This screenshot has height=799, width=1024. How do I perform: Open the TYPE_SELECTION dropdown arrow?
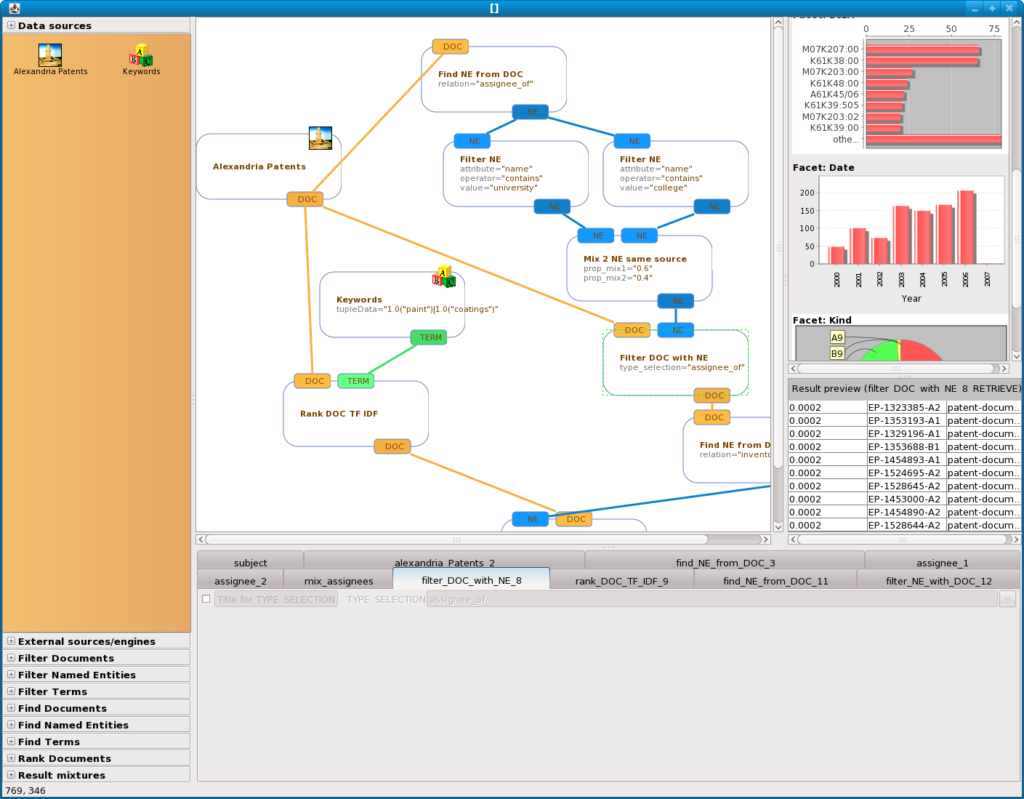[1008, 599]
